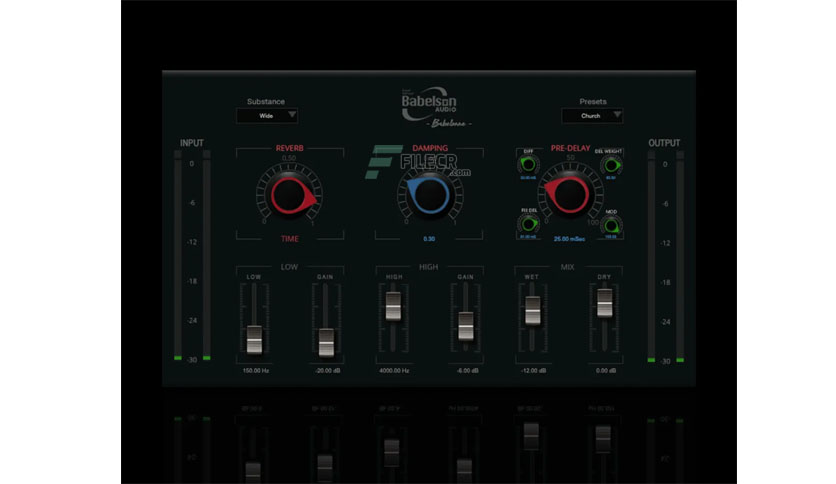Screen dimensions: 836x484
Task: Click the red Reverb Time knob
Action: tap(290, 196)
